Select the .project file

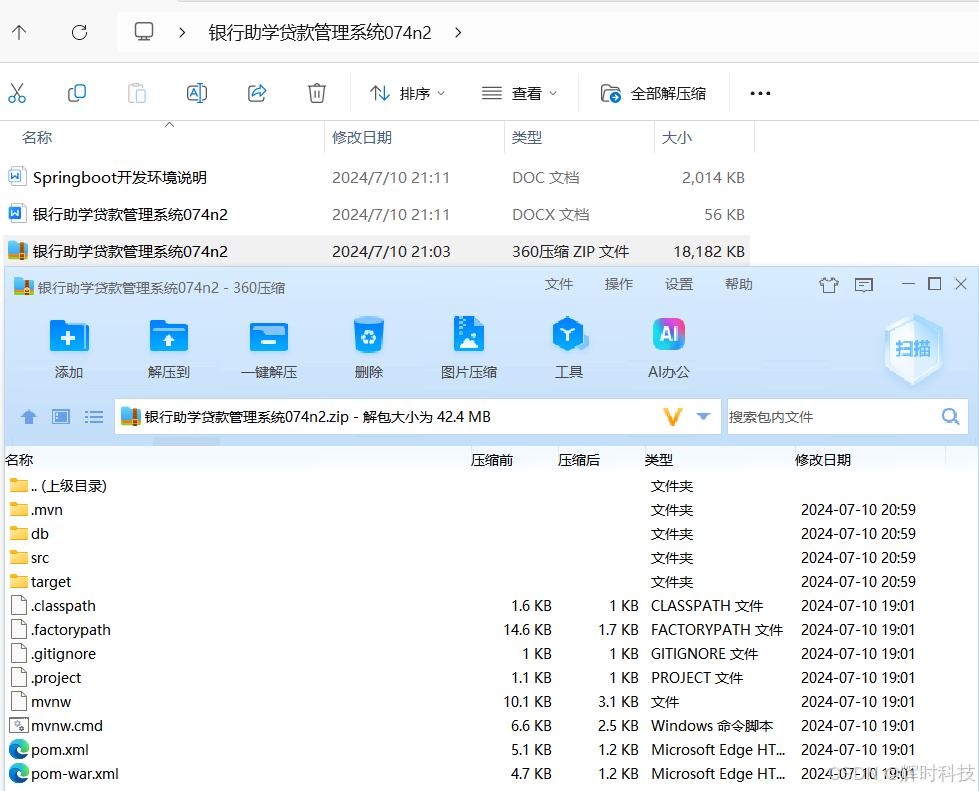pos(46,677)
